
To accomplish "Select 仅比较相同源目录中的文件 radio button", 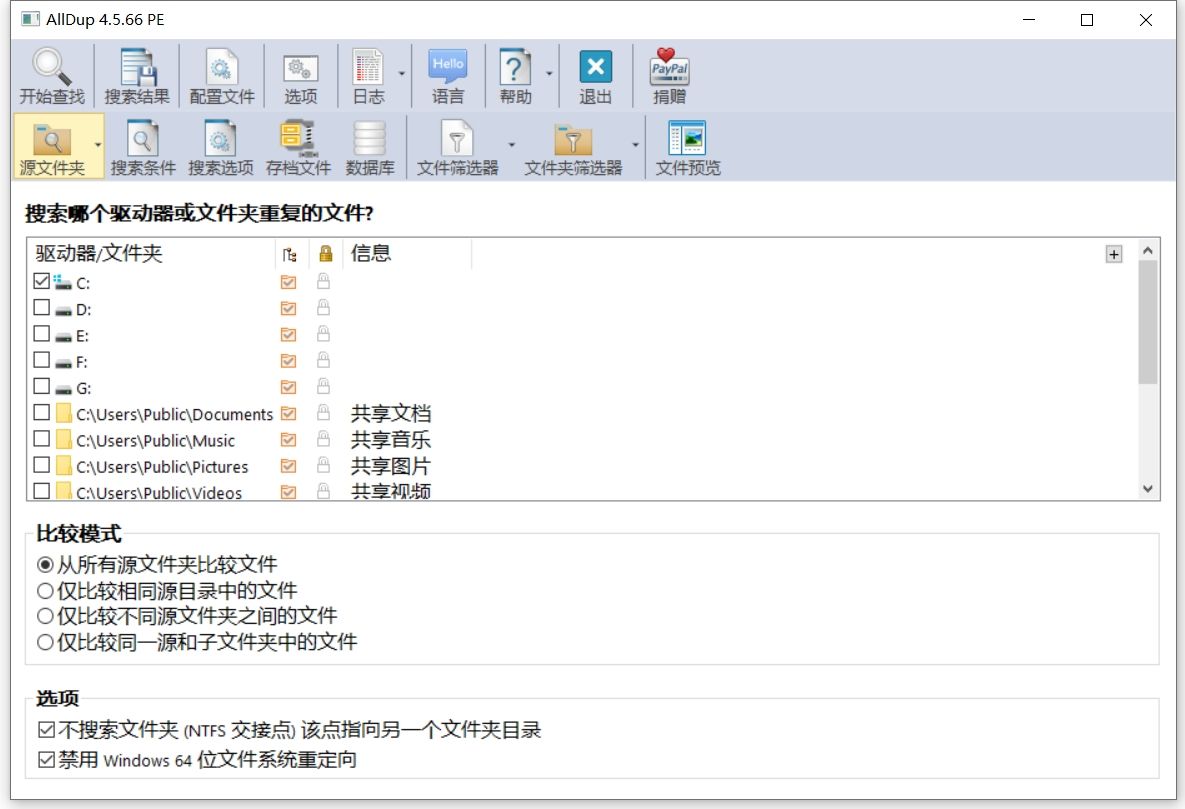I will pos(45,590).
